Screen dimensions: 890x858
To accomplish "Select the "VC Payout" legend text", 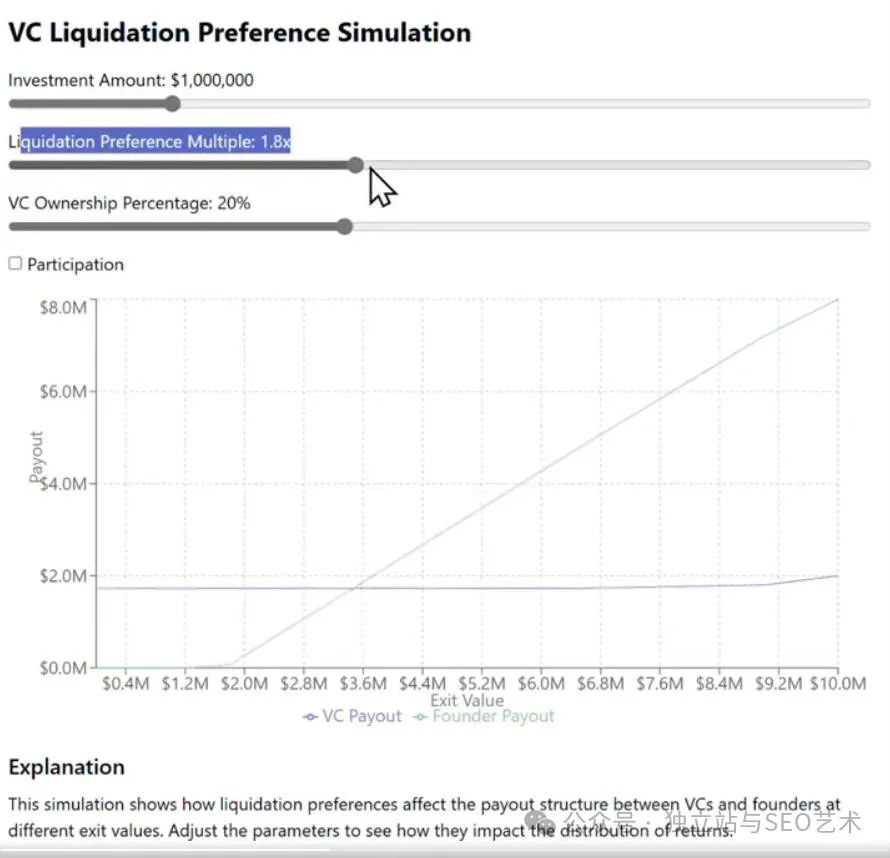I will (361, 717).
